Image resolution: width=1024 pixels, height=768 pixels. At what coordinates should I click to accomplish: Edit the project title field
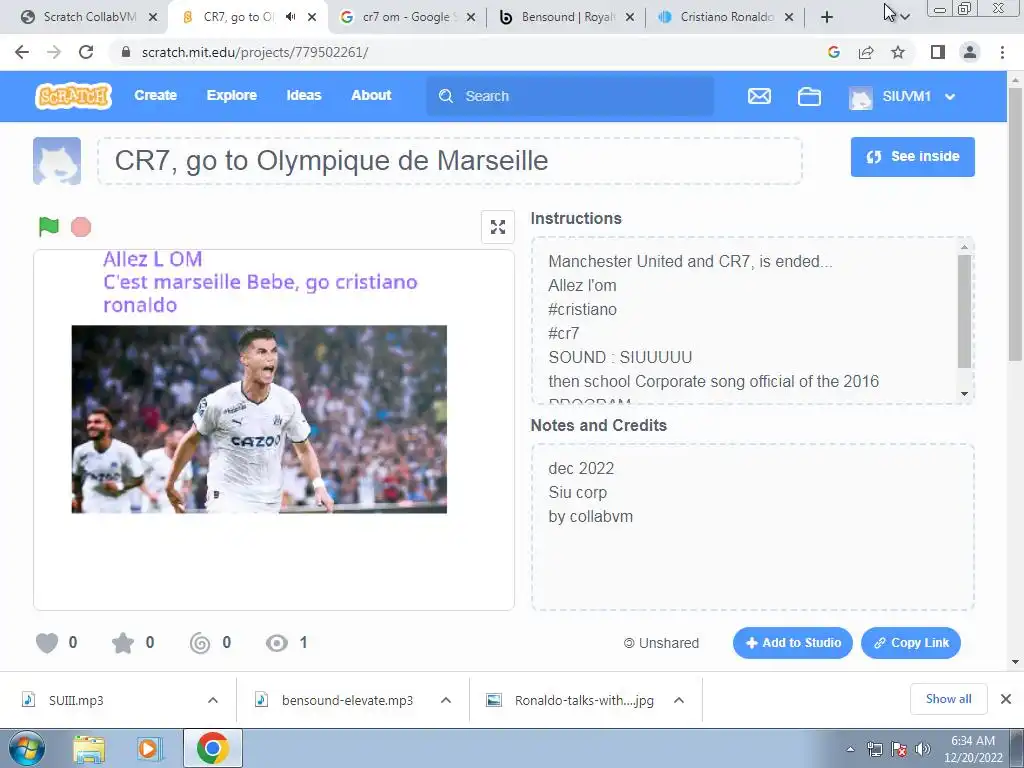tap(449, 161)
